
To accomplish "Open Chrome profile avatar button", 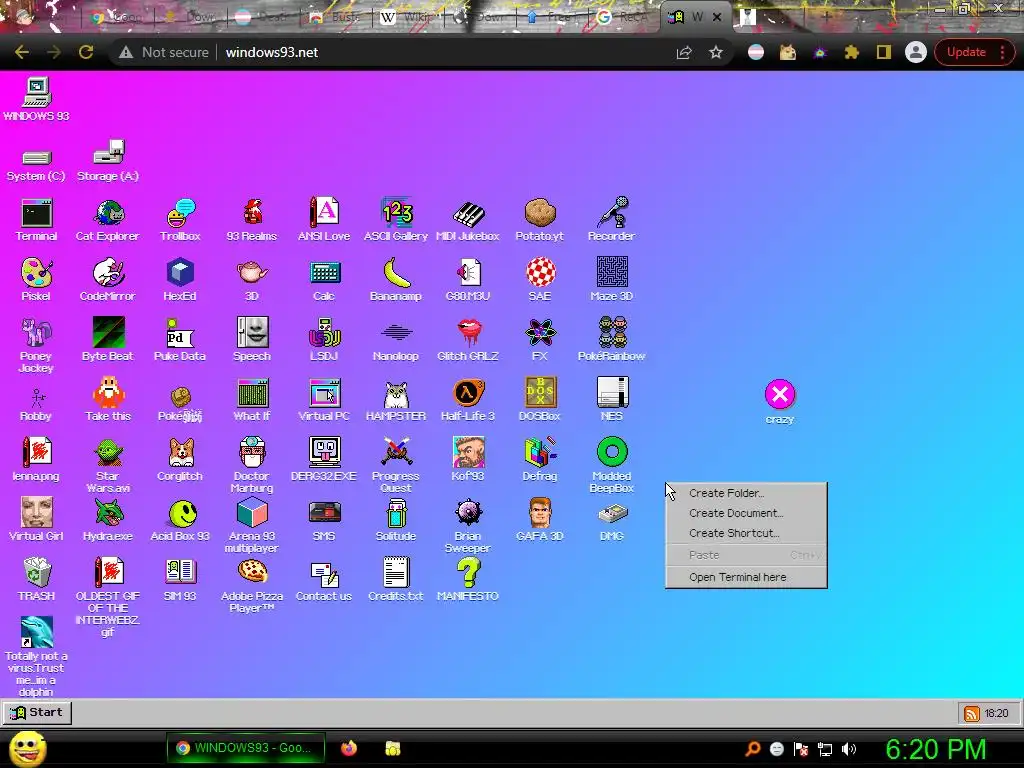I will coord(916,52).
